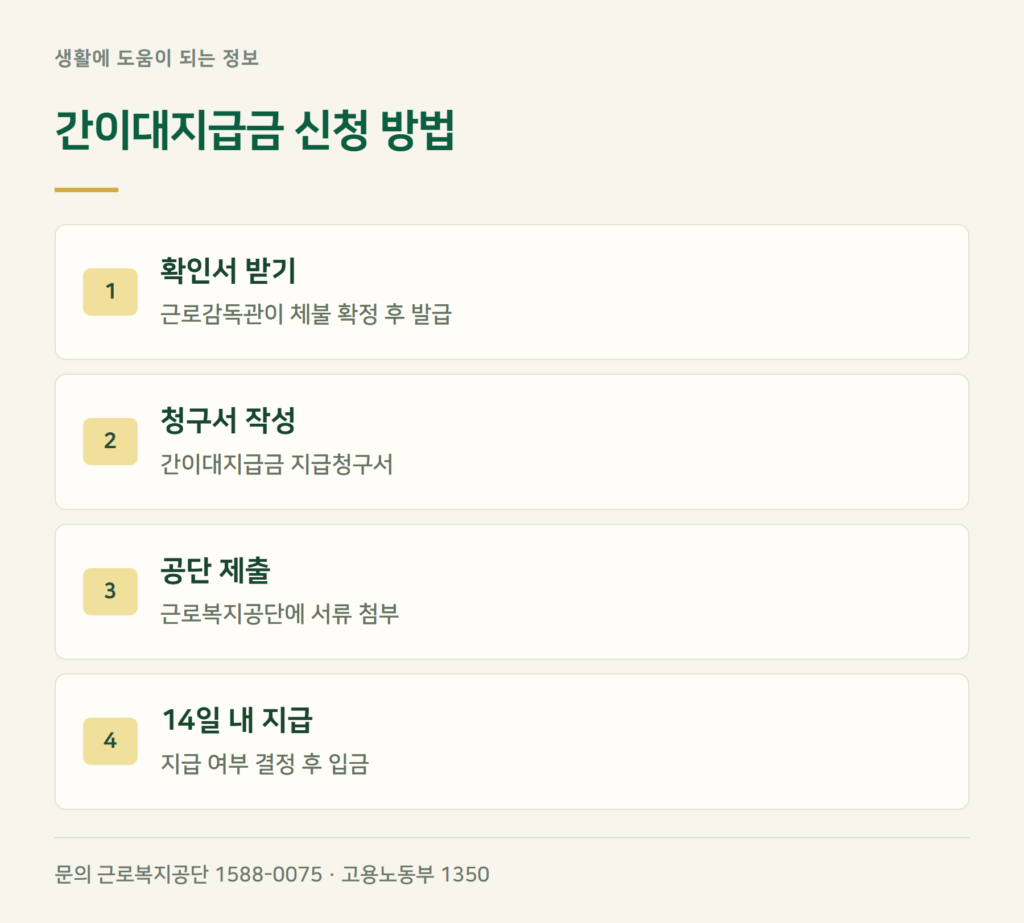Screen dimensions: 1024x923
Task: Click the step 4 number badge
Action: click(x=110, y=741)
